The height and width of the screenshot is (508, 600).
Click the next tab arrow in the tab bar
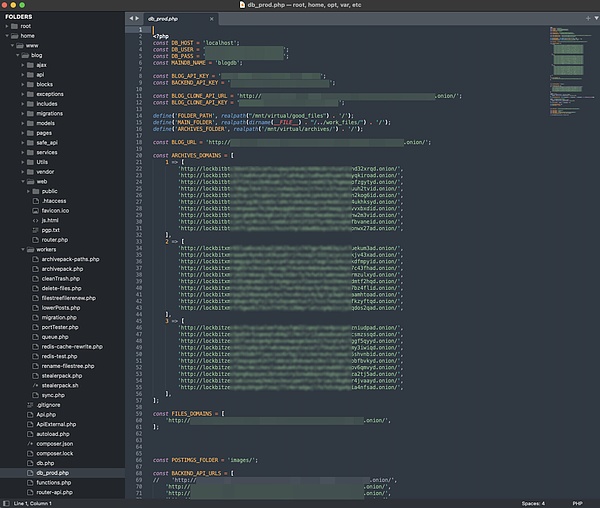[x=139, y=19]
